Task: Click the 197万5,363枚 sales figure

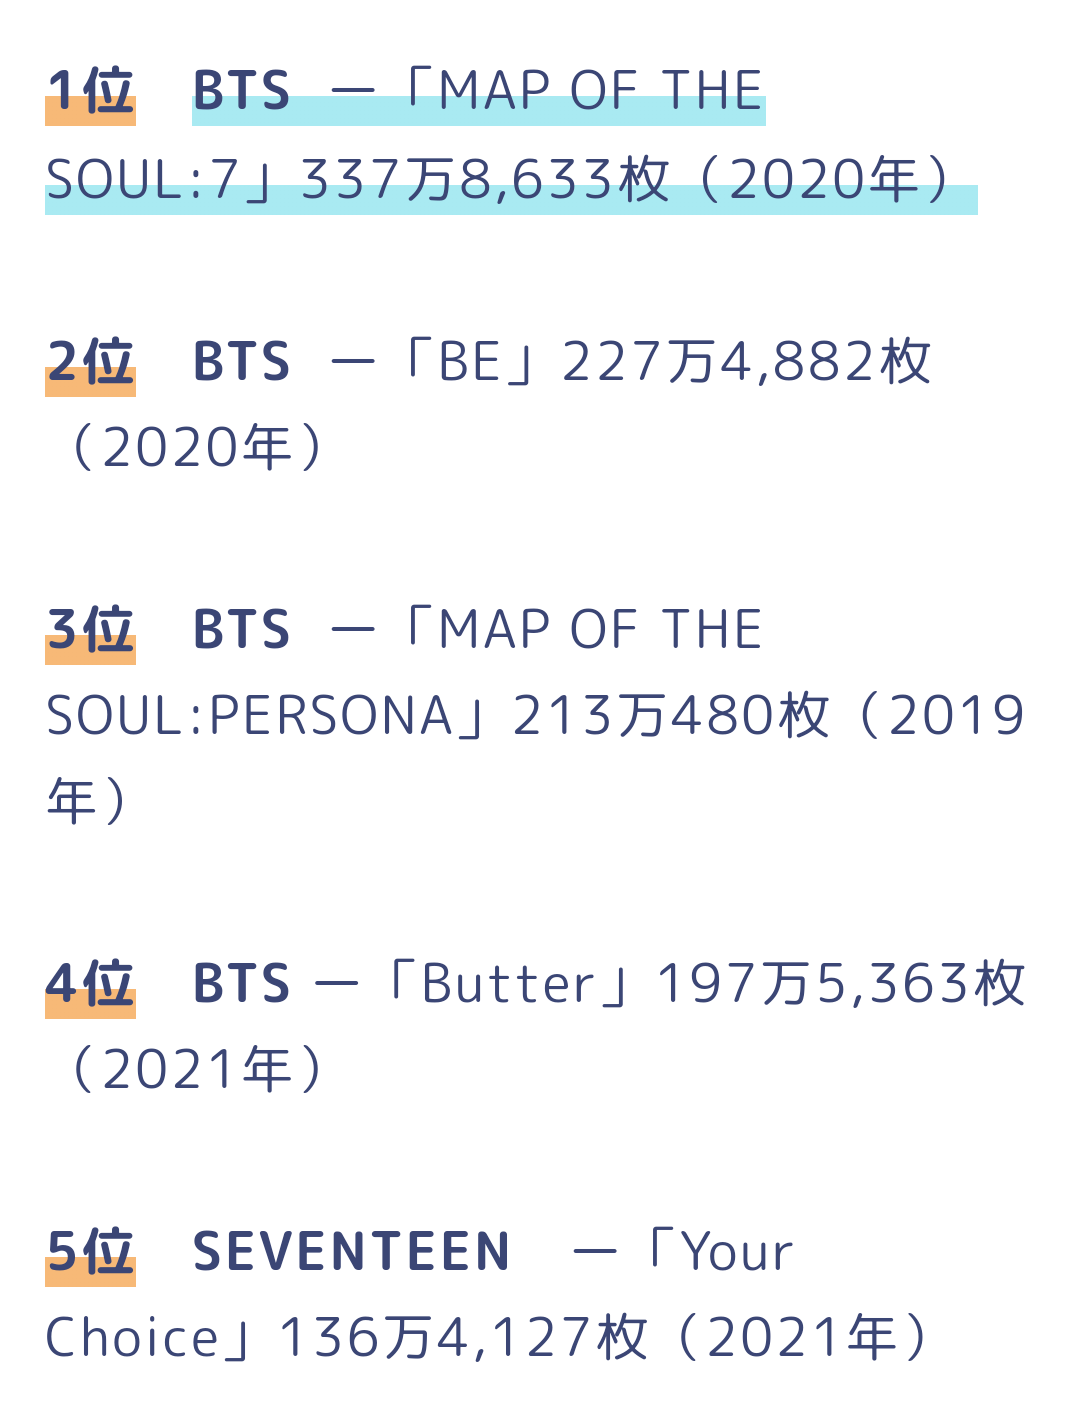Action: 840,984
